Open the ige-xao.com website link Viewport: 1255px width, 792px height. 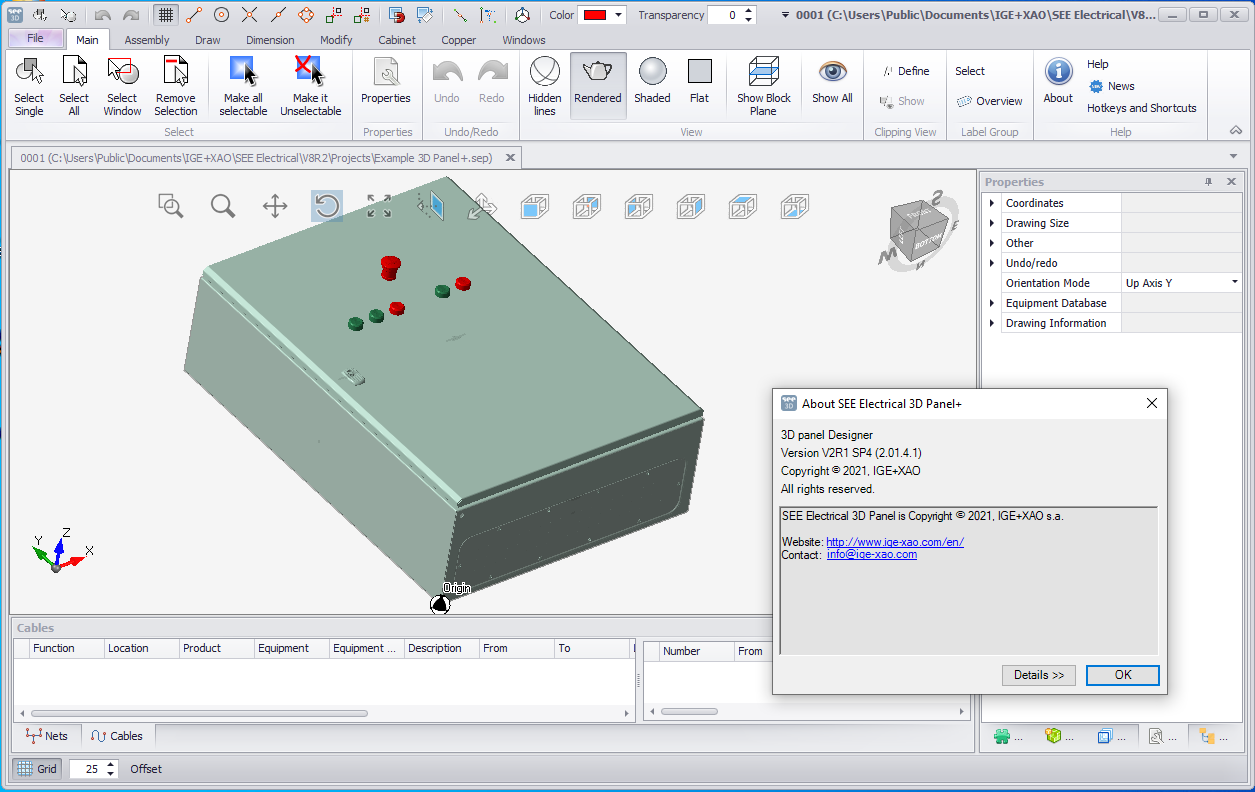pyautogui.click(x=895, y=542)
